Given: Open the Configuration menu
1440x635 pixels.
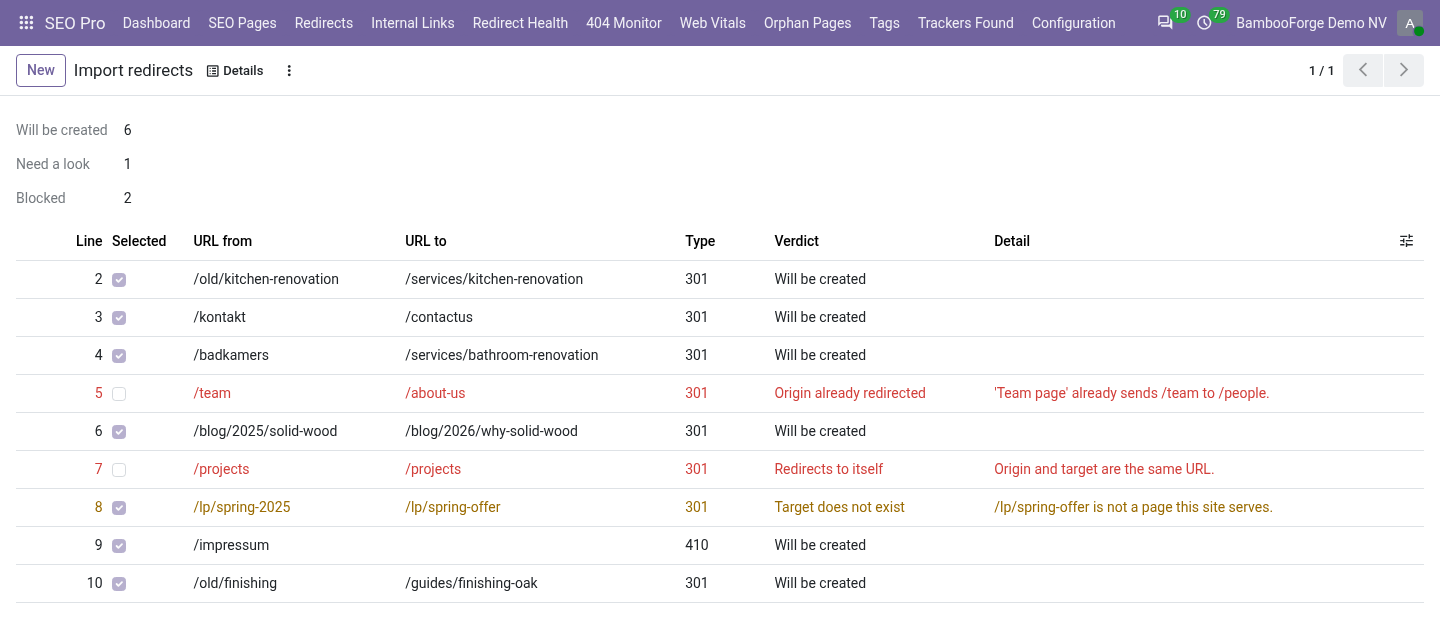Looking at the screenshot, I should pos(1074,23).
